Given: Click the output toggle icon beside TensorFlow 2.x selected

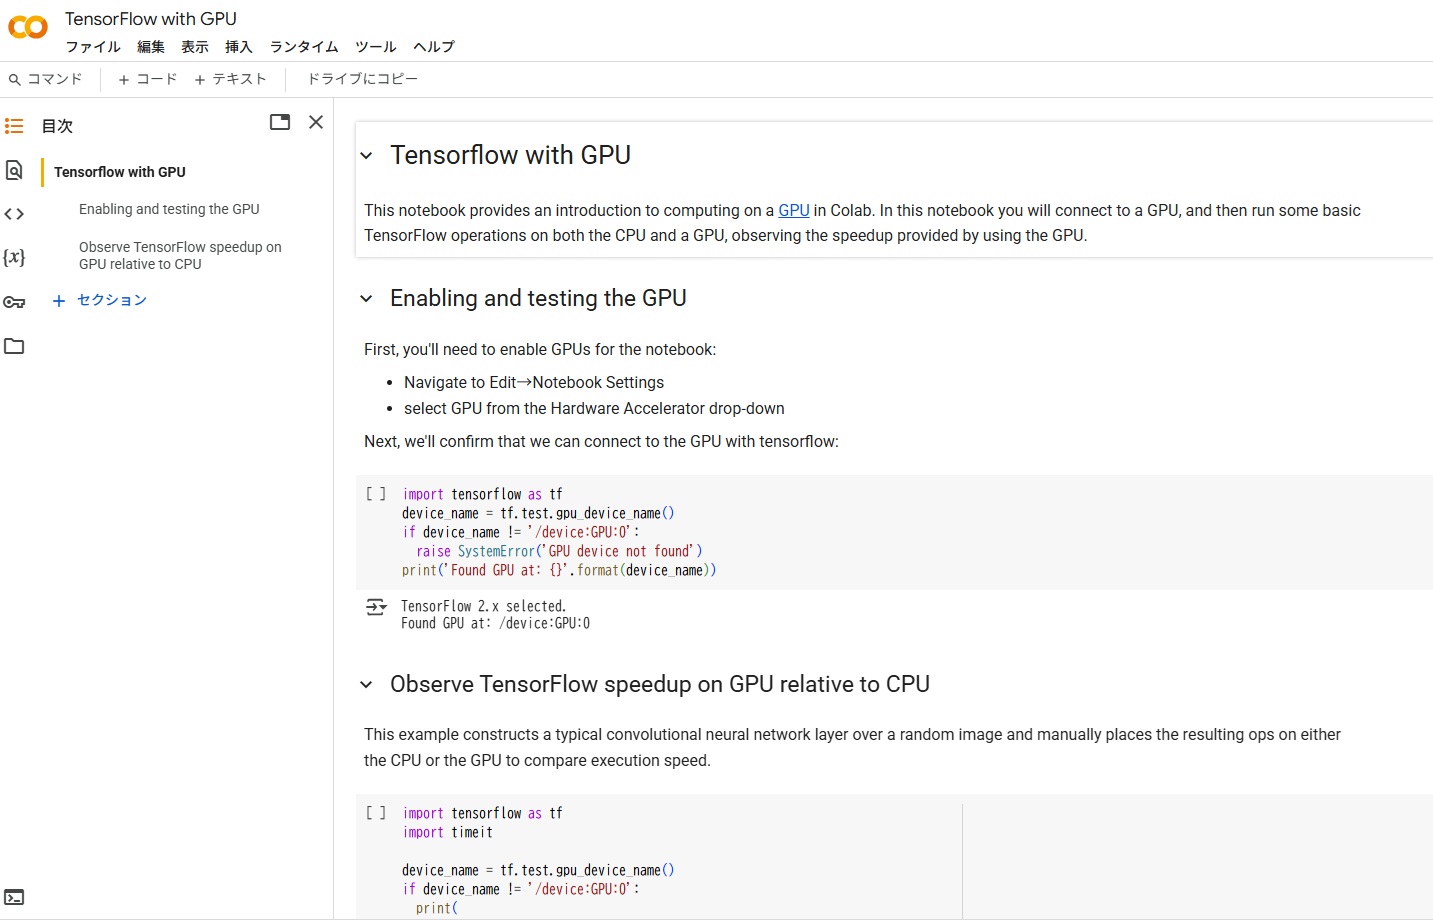Looking at the screenshot, I should pyautogui.click(x=376, y=607).
